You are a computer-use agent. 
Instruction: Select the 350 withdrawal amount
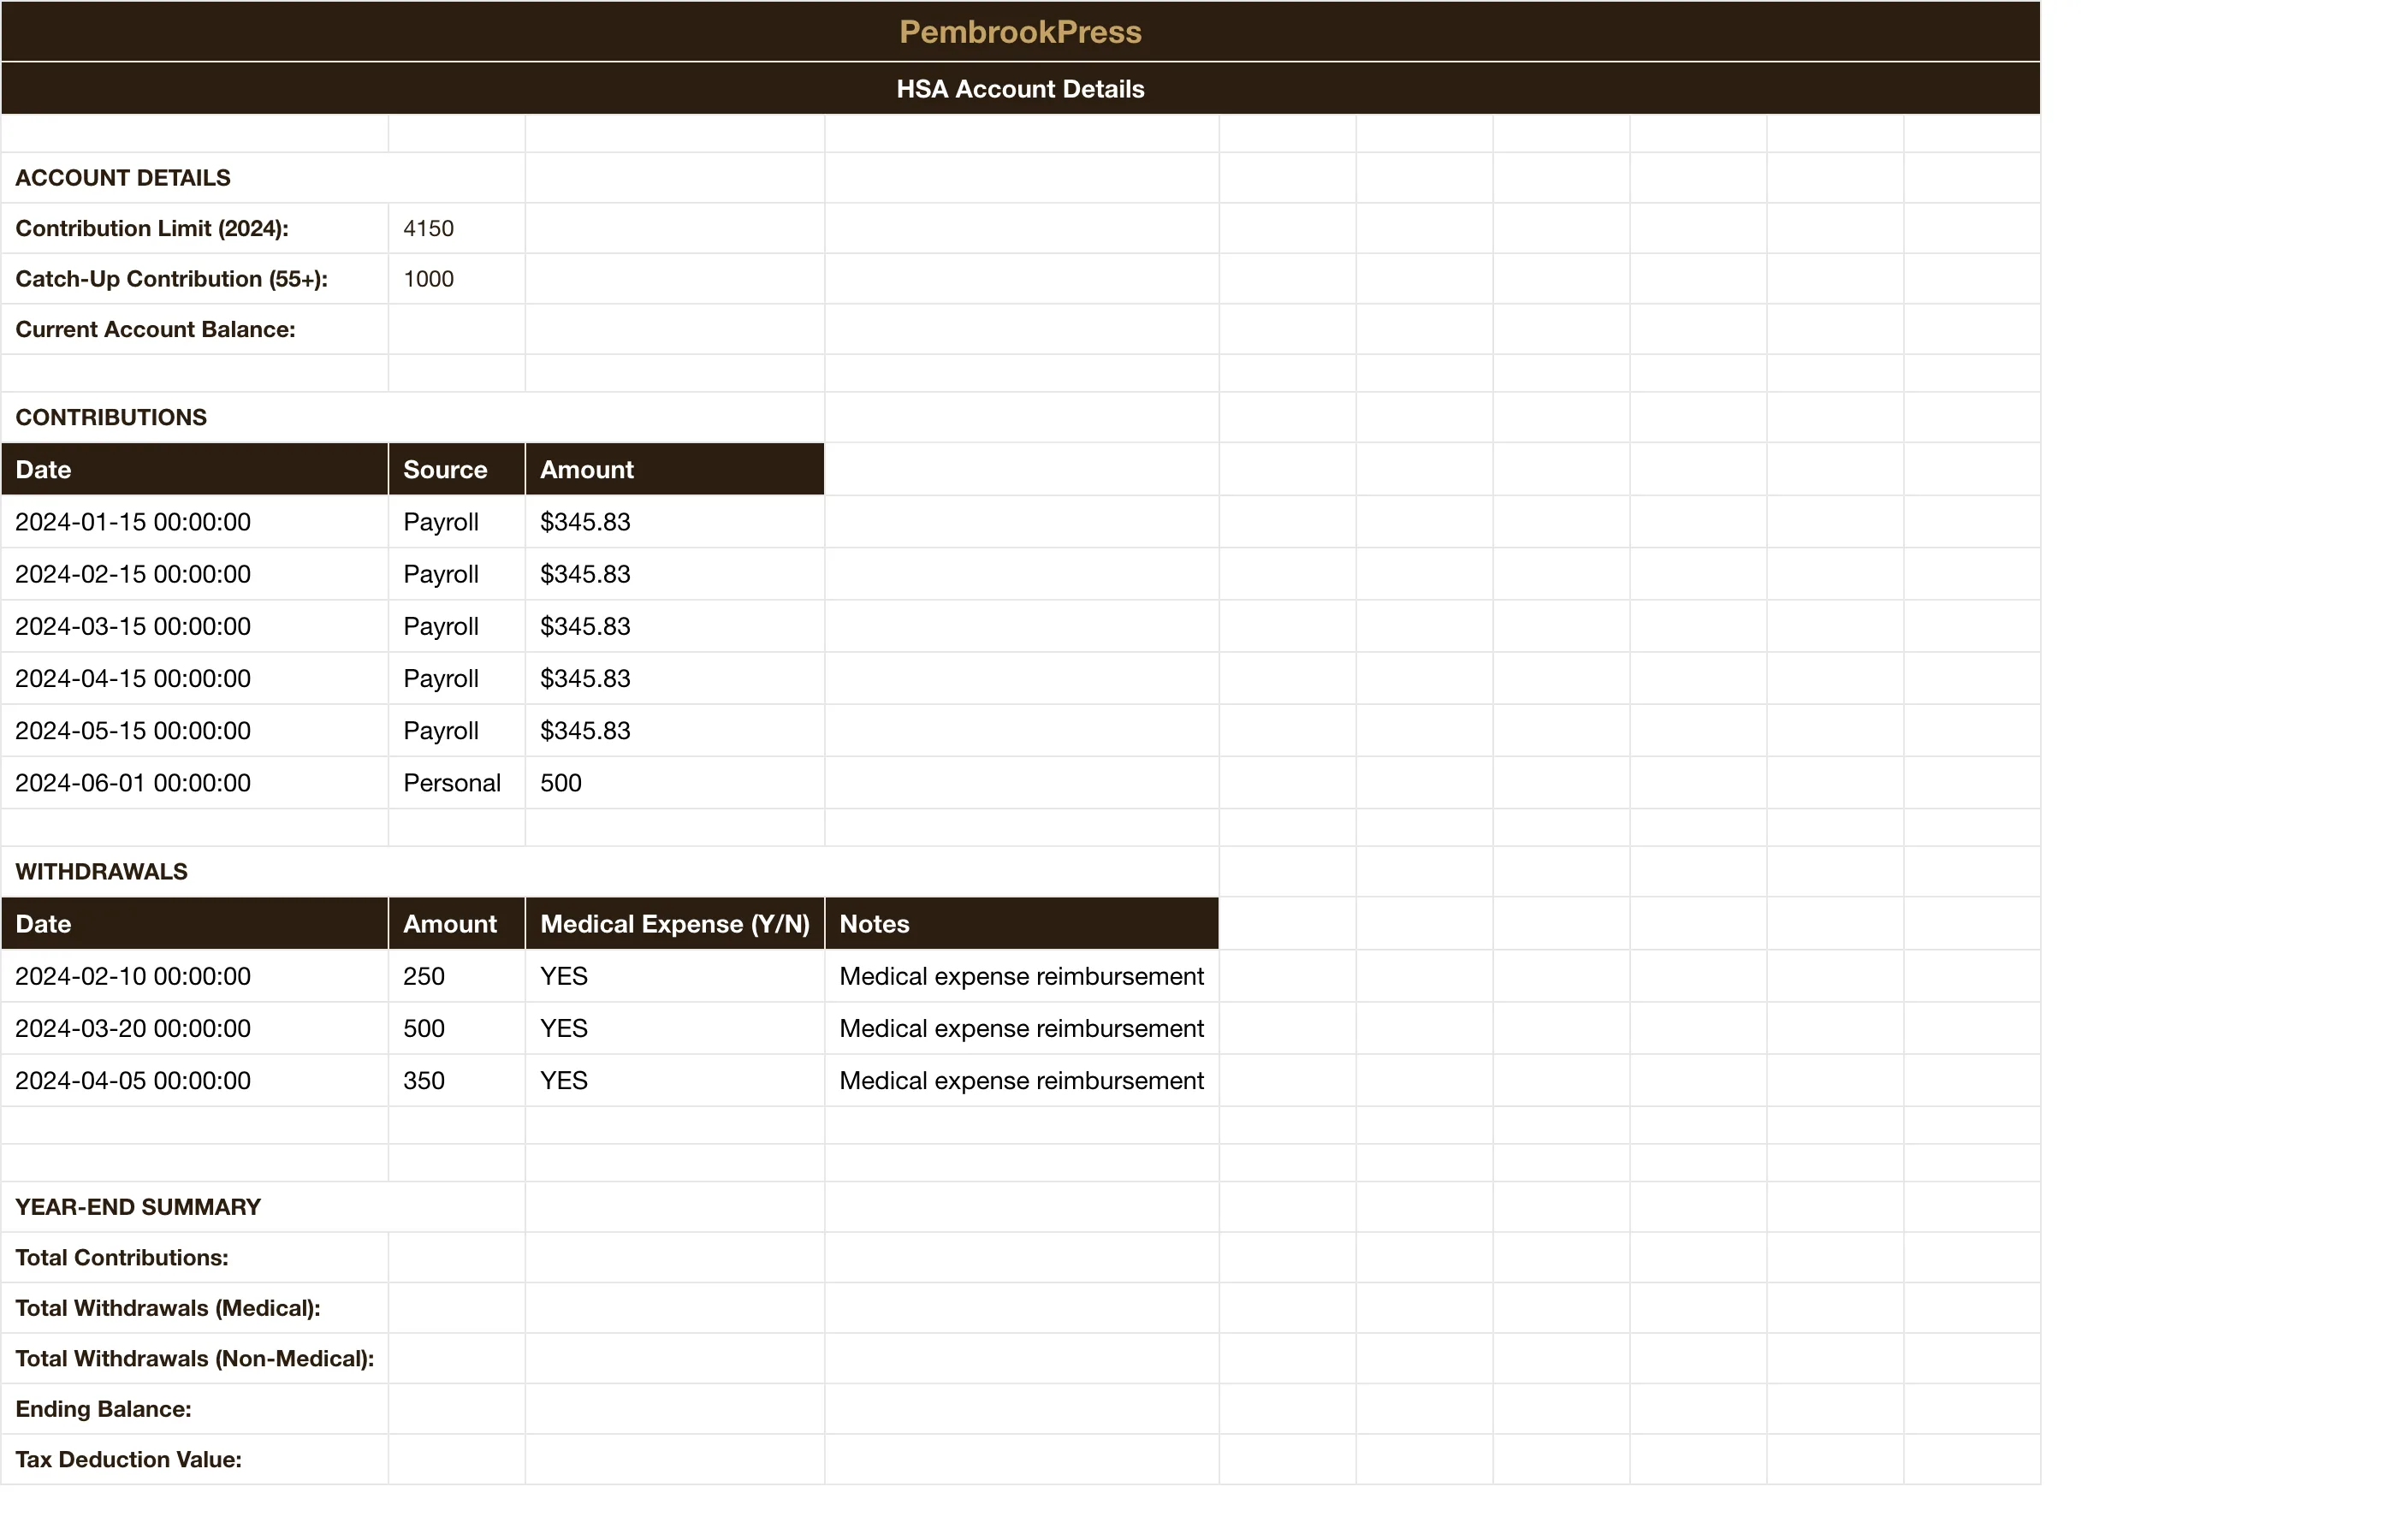tap(457, 1080)
